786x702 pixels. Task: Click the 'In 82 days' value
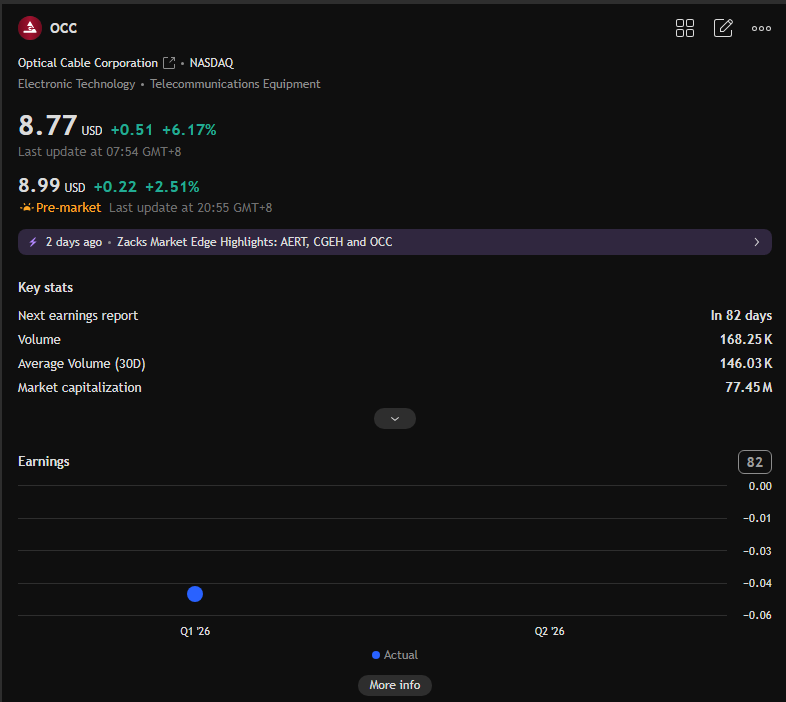tap(741, 315)
